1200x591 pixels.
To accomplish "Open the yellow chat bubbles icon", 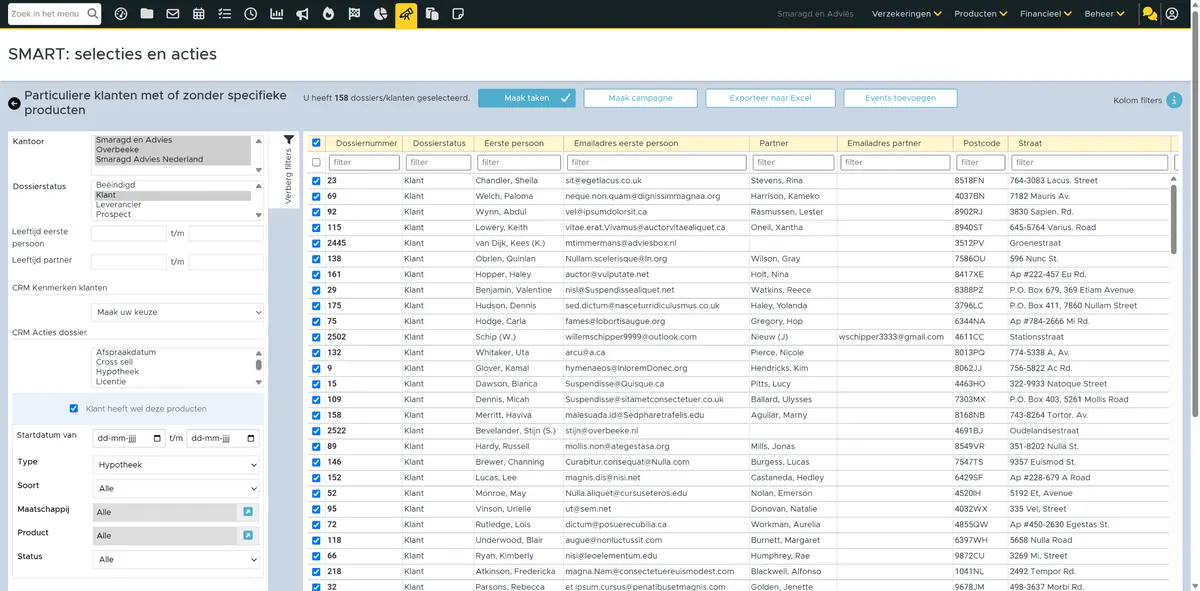I will click(x=1150, y=14).
